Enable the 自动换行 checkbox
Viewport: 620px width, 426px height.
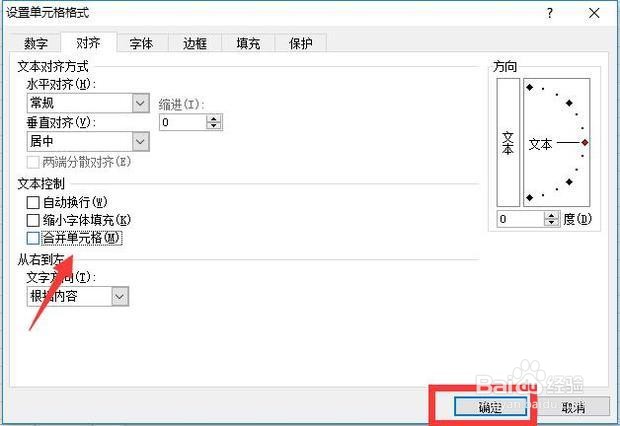coord(33,203)
